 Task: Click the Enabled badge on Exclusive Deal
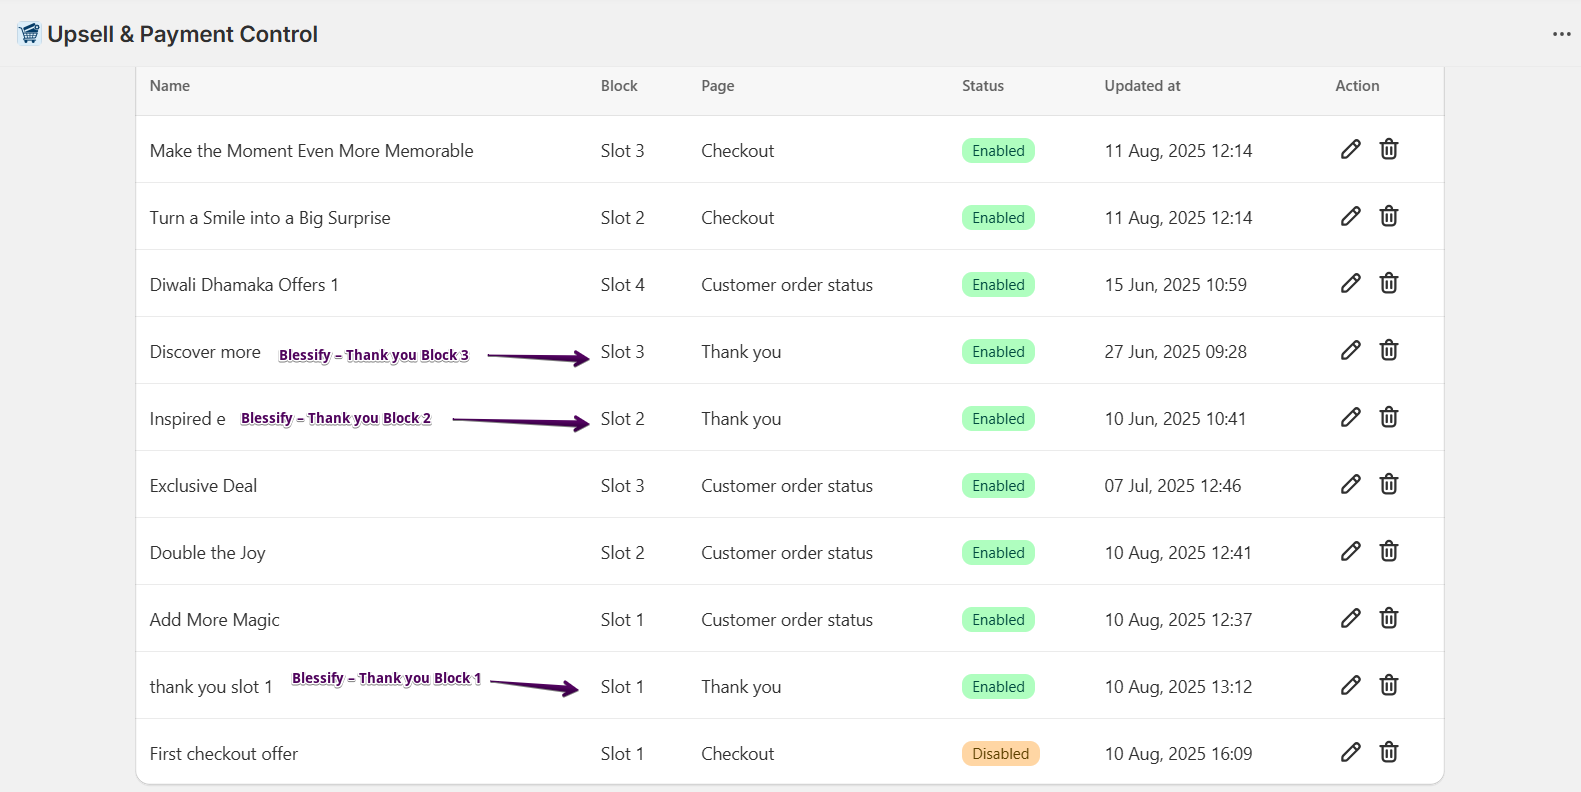tap(998, 486)
